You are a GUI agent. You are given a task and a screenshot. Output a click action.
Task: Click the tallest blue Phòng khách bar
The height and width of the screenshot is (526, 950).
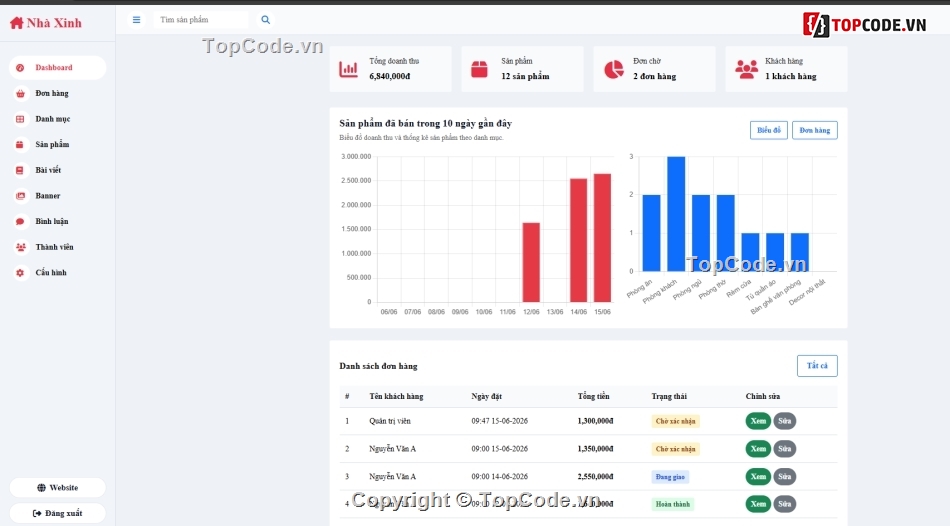tap(676, 214)
